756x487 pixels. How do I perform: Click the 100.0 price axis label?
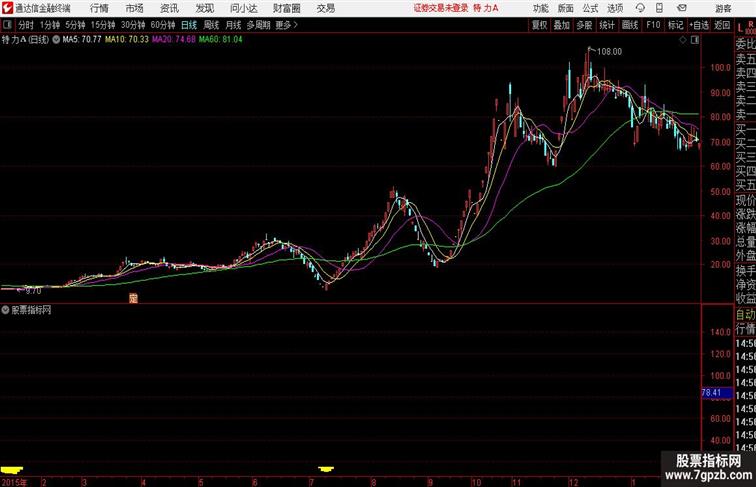coord(720,68)
